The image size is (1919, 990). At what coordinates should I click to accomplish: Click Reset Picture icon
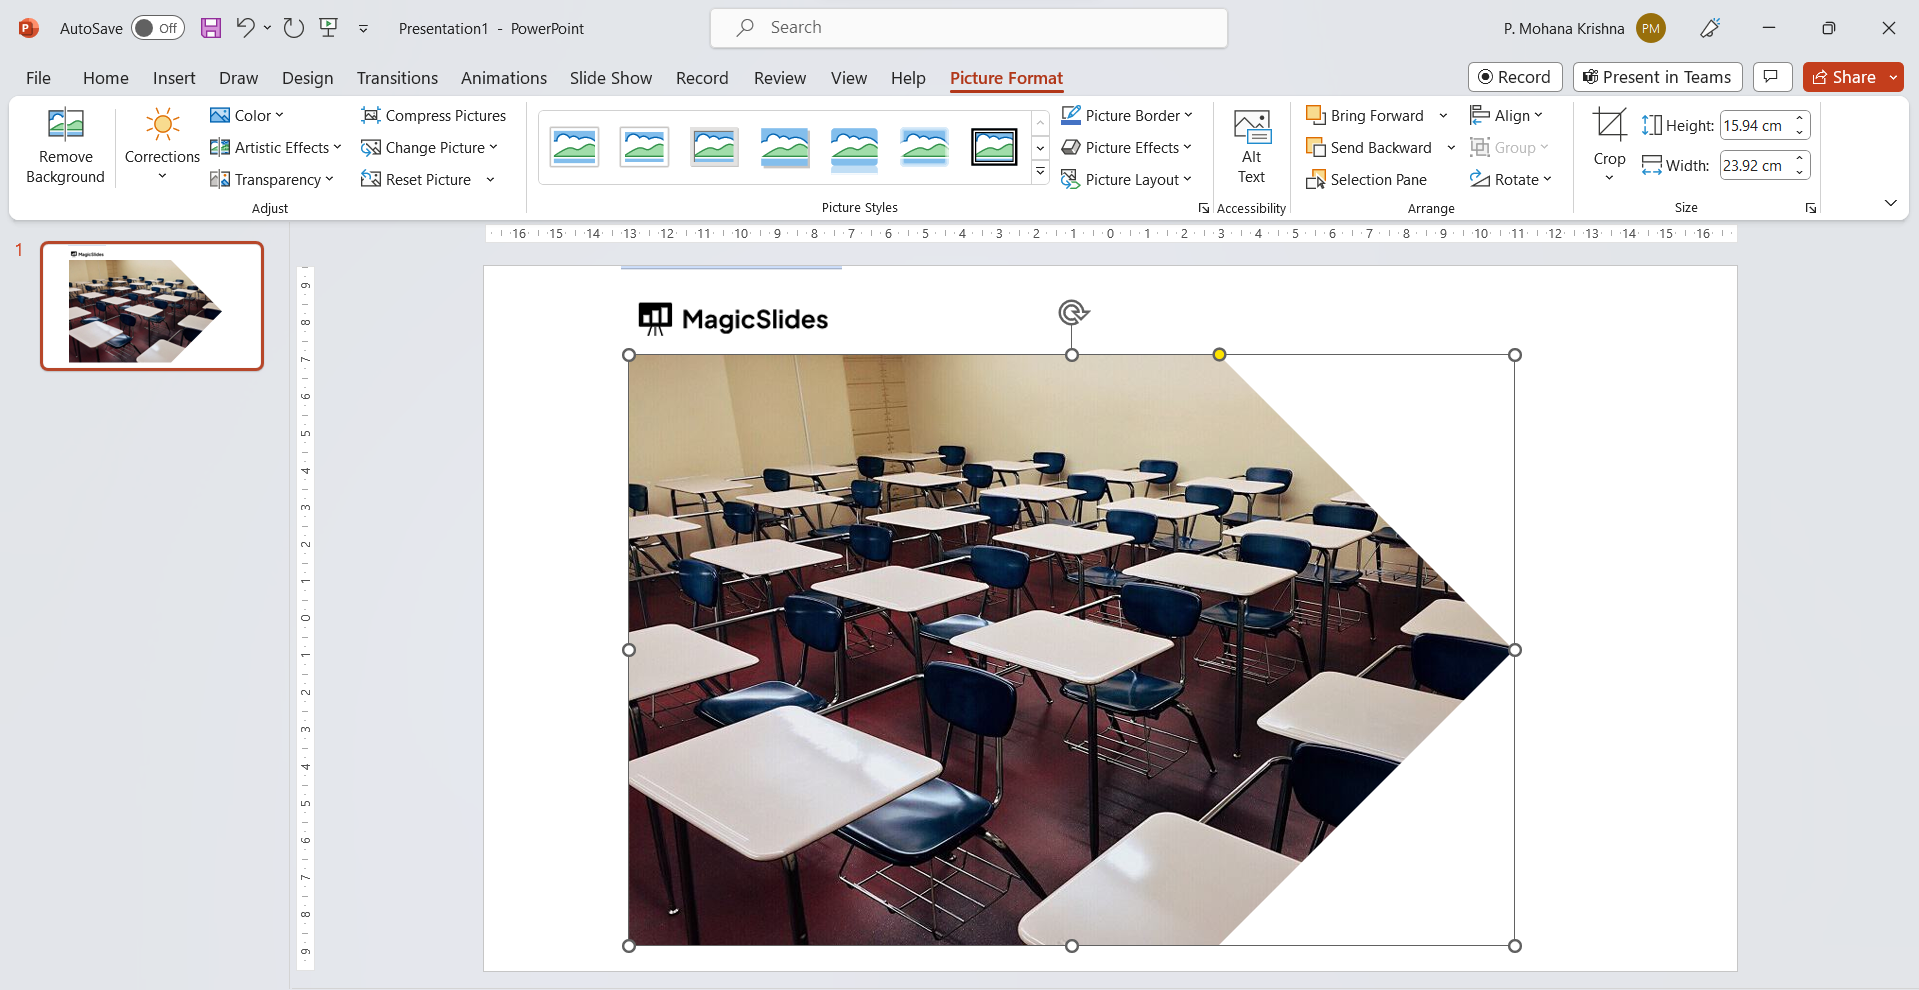point(371,180)
